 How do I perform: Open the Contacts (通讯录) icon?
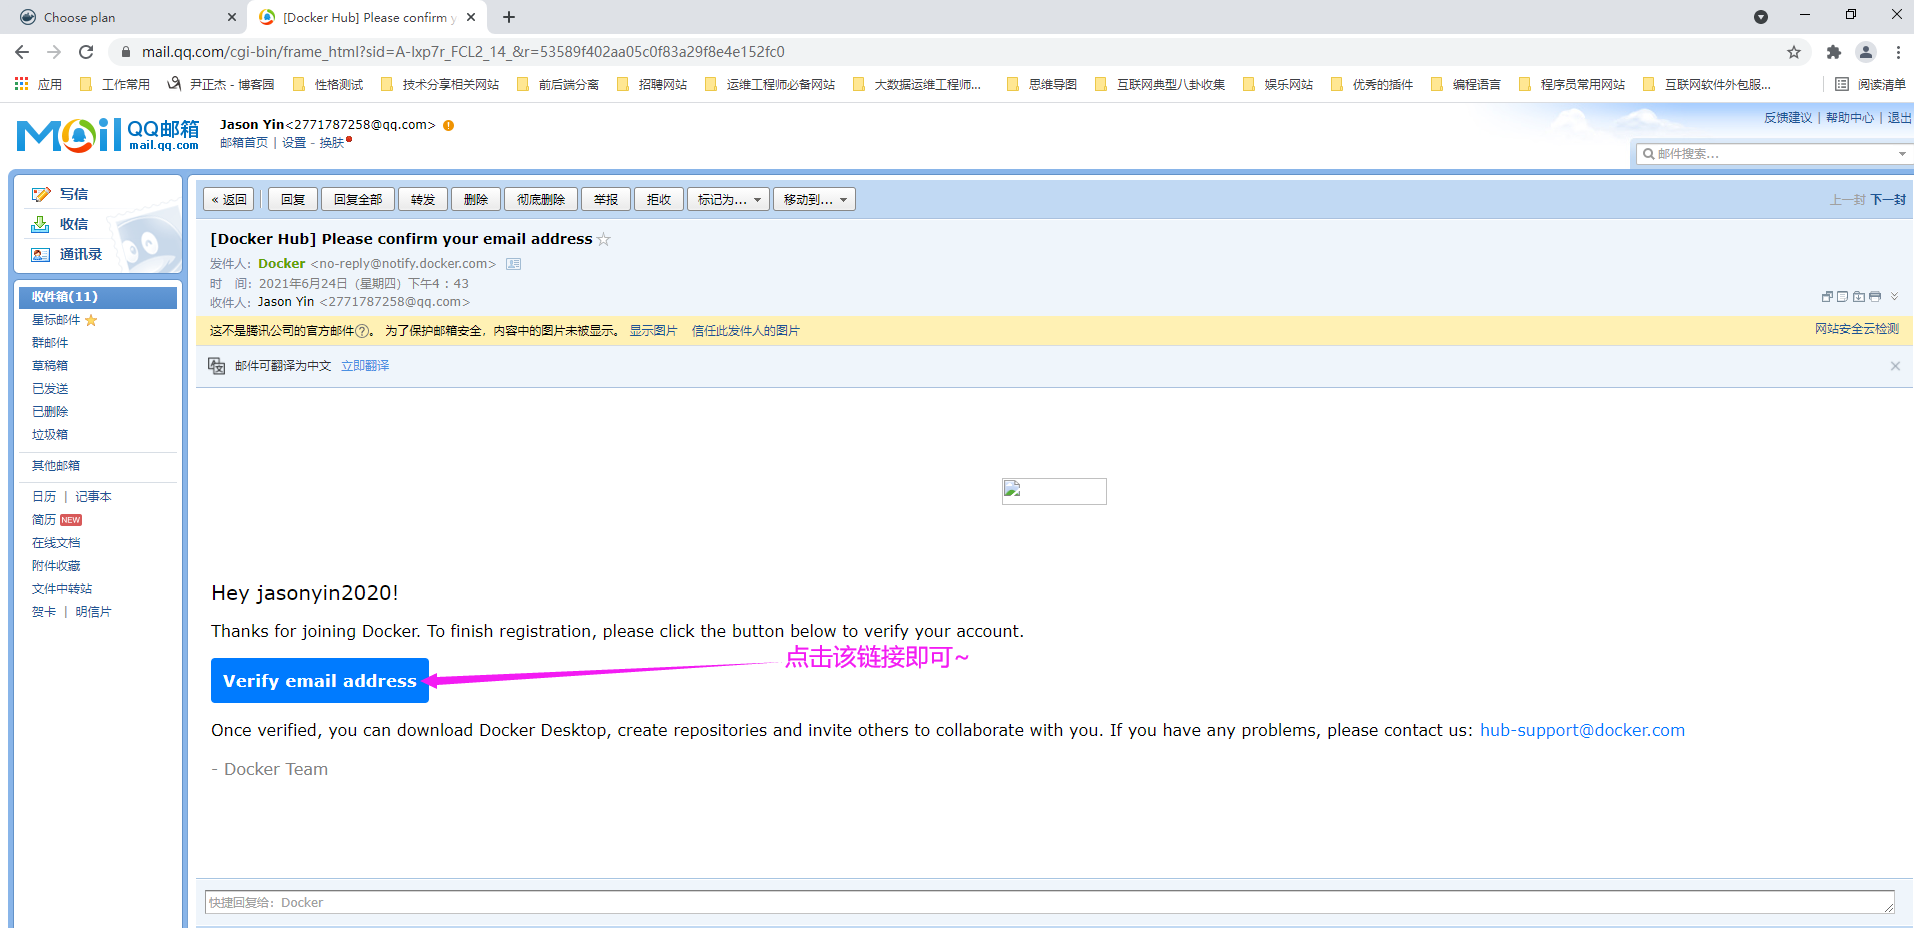coord(41,254)
